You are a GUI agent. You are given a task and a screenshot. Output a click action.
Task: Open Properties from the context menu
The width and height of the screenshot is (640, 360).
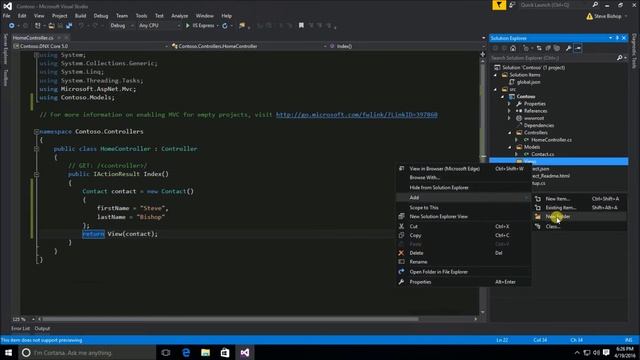pyautogui.click(x=463, y=282)
